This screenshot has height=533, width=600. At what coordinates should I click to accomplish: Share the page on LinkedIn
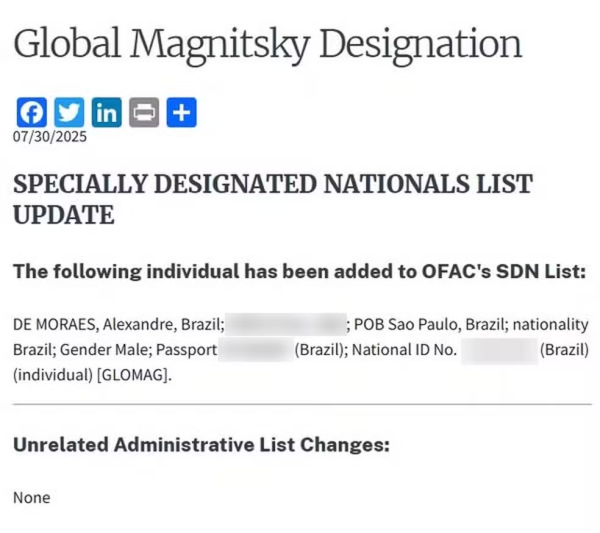[x=106, y=113]
